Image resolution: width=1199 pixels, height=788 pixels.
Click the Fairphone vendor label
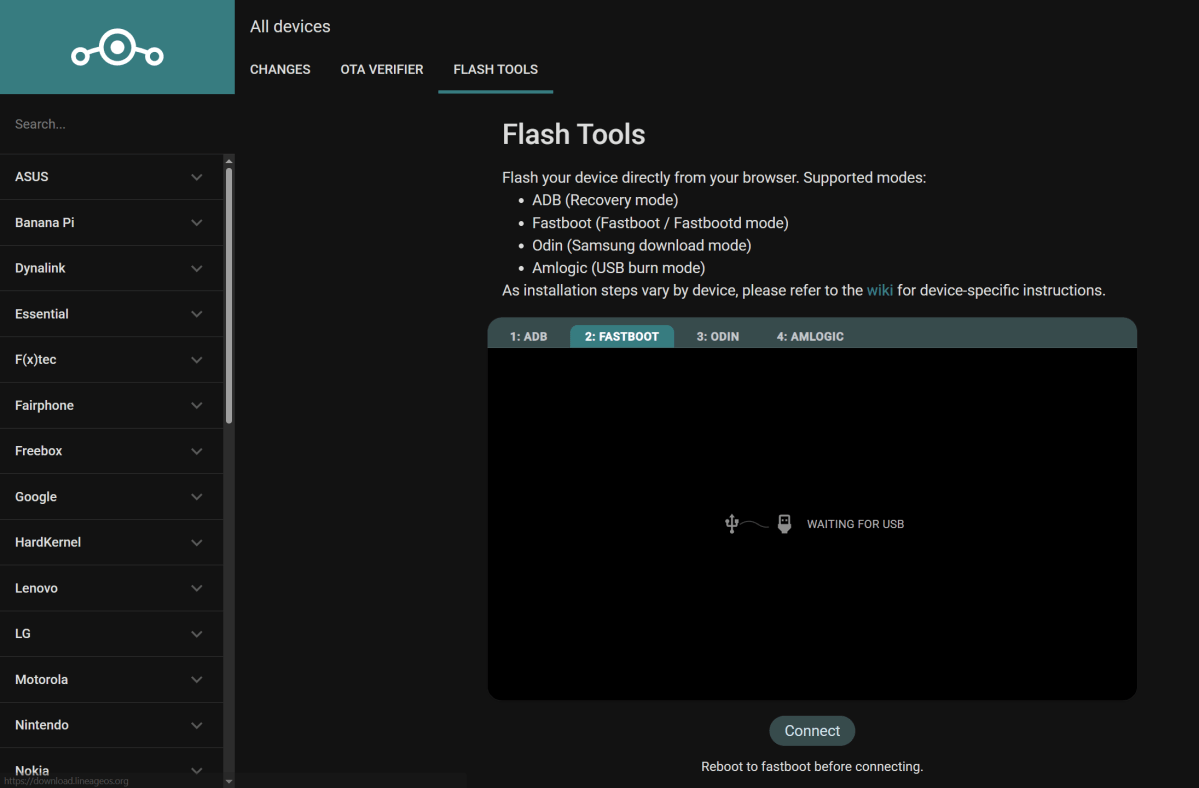(44, 405)
